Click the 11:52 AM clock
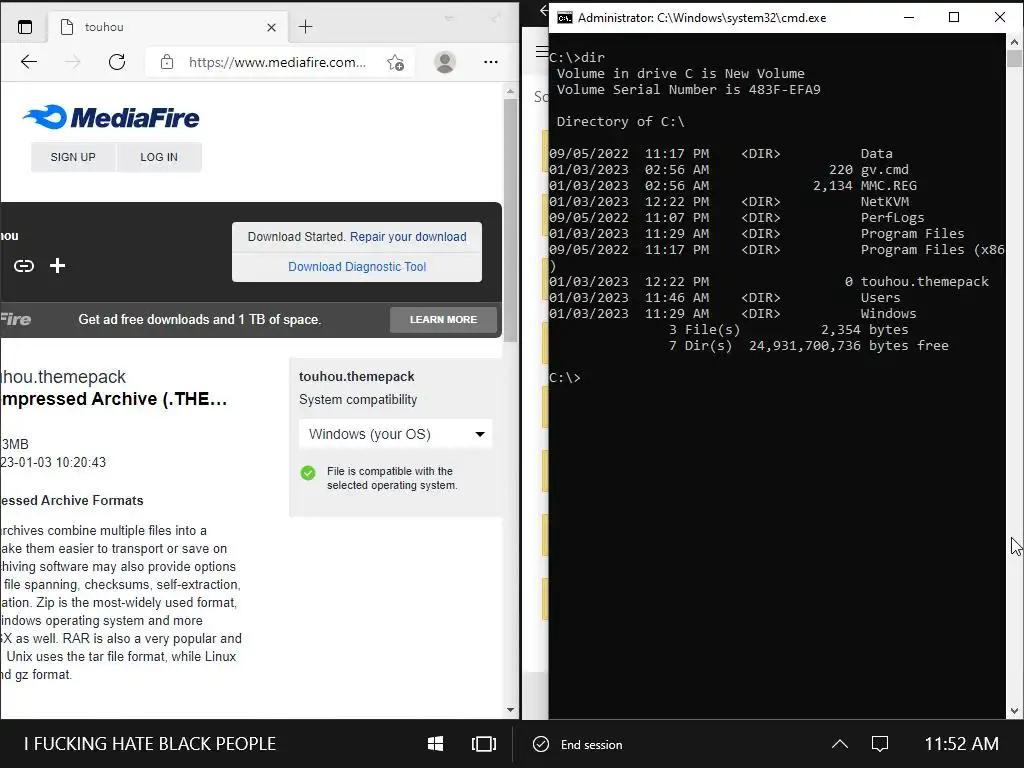Screen dimensions: 1024x768 tap(961, 744)
